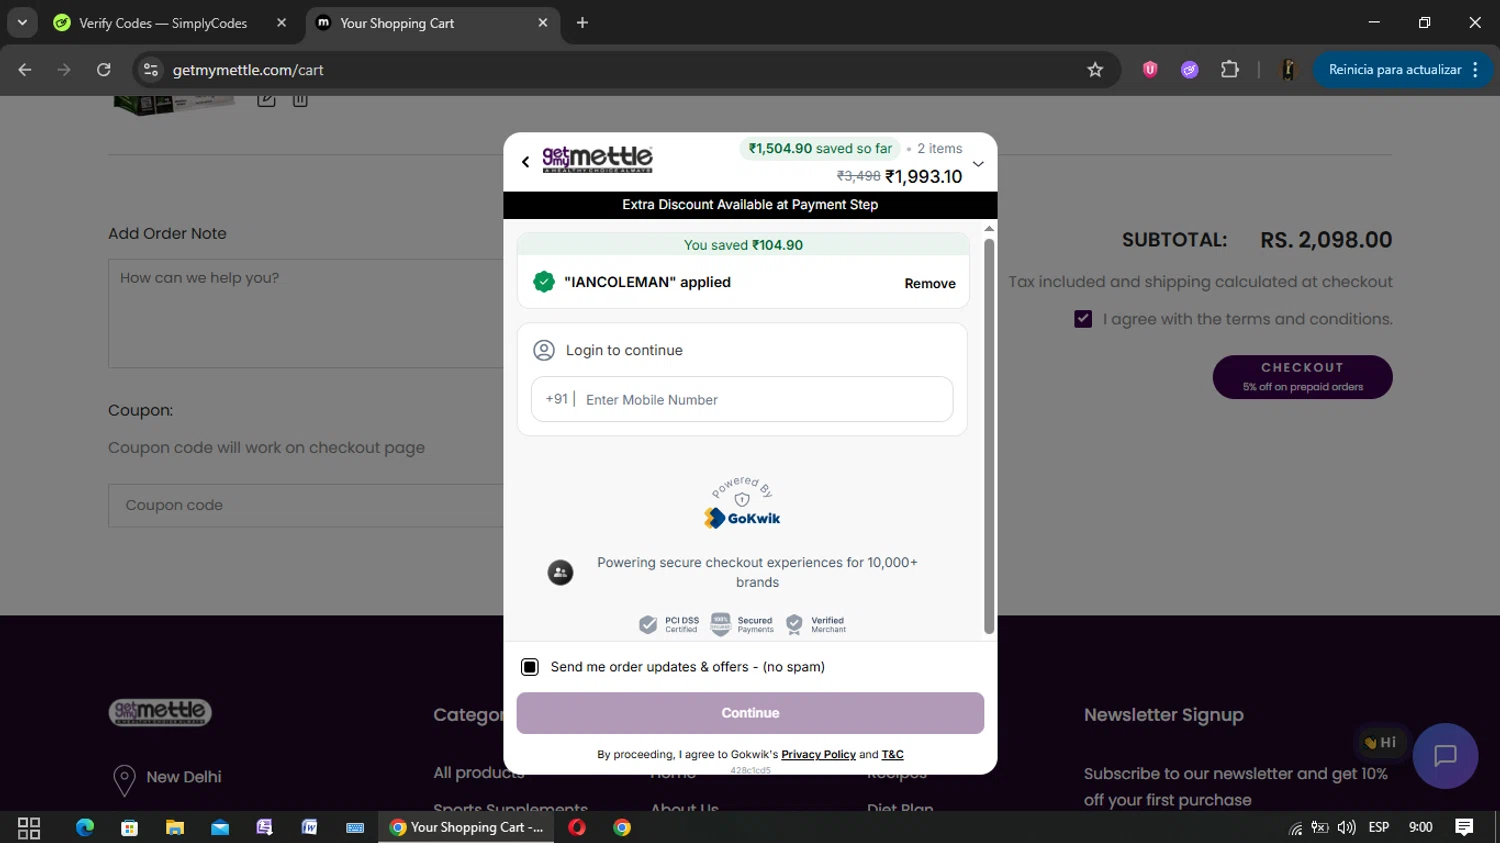Click the Verified Merchant badge
This screenshot has width=1500, height=843.
816,625
